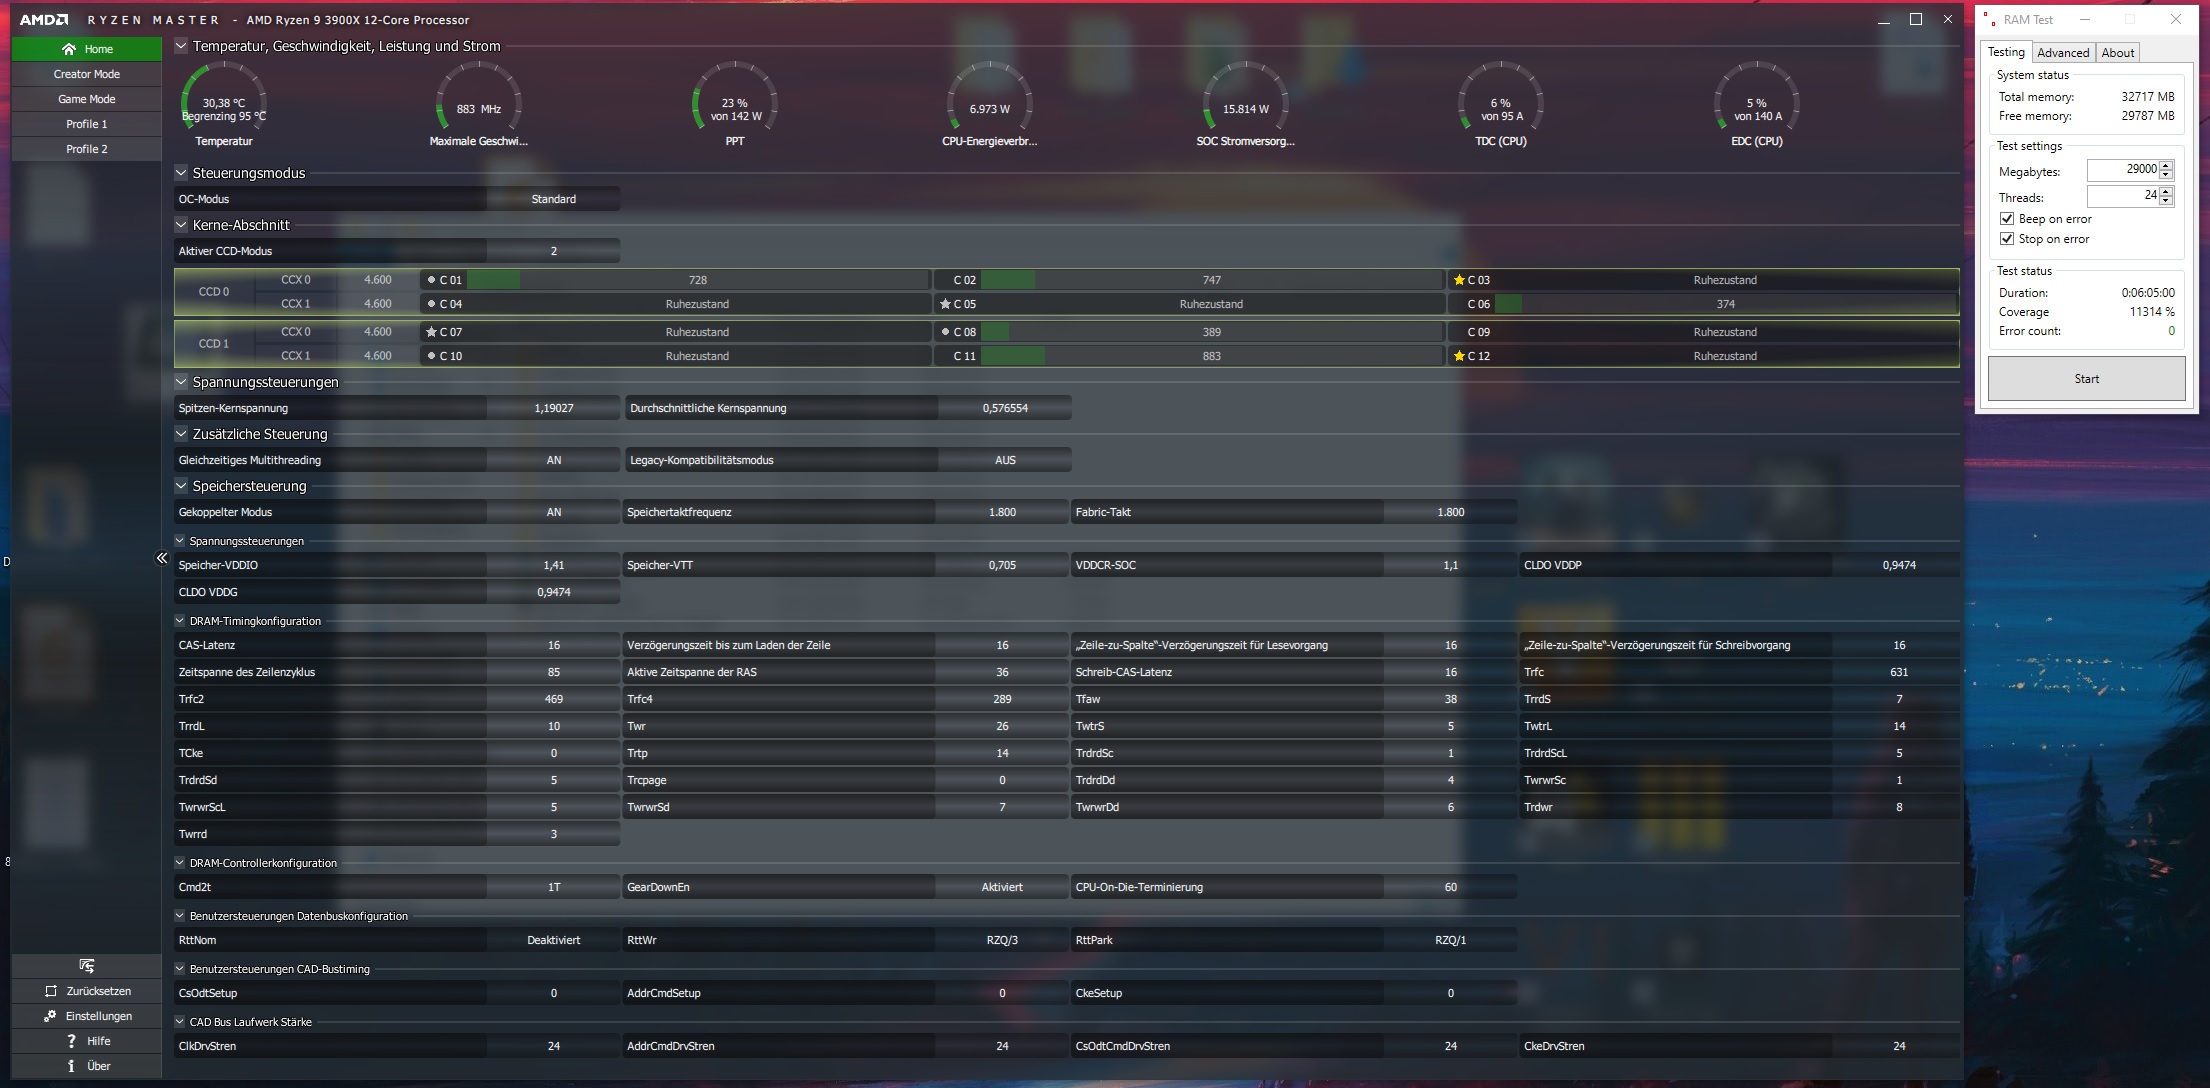Click the import/export profile icon
This screenshot has height=1088, width=2210.
tap(87, 965)
